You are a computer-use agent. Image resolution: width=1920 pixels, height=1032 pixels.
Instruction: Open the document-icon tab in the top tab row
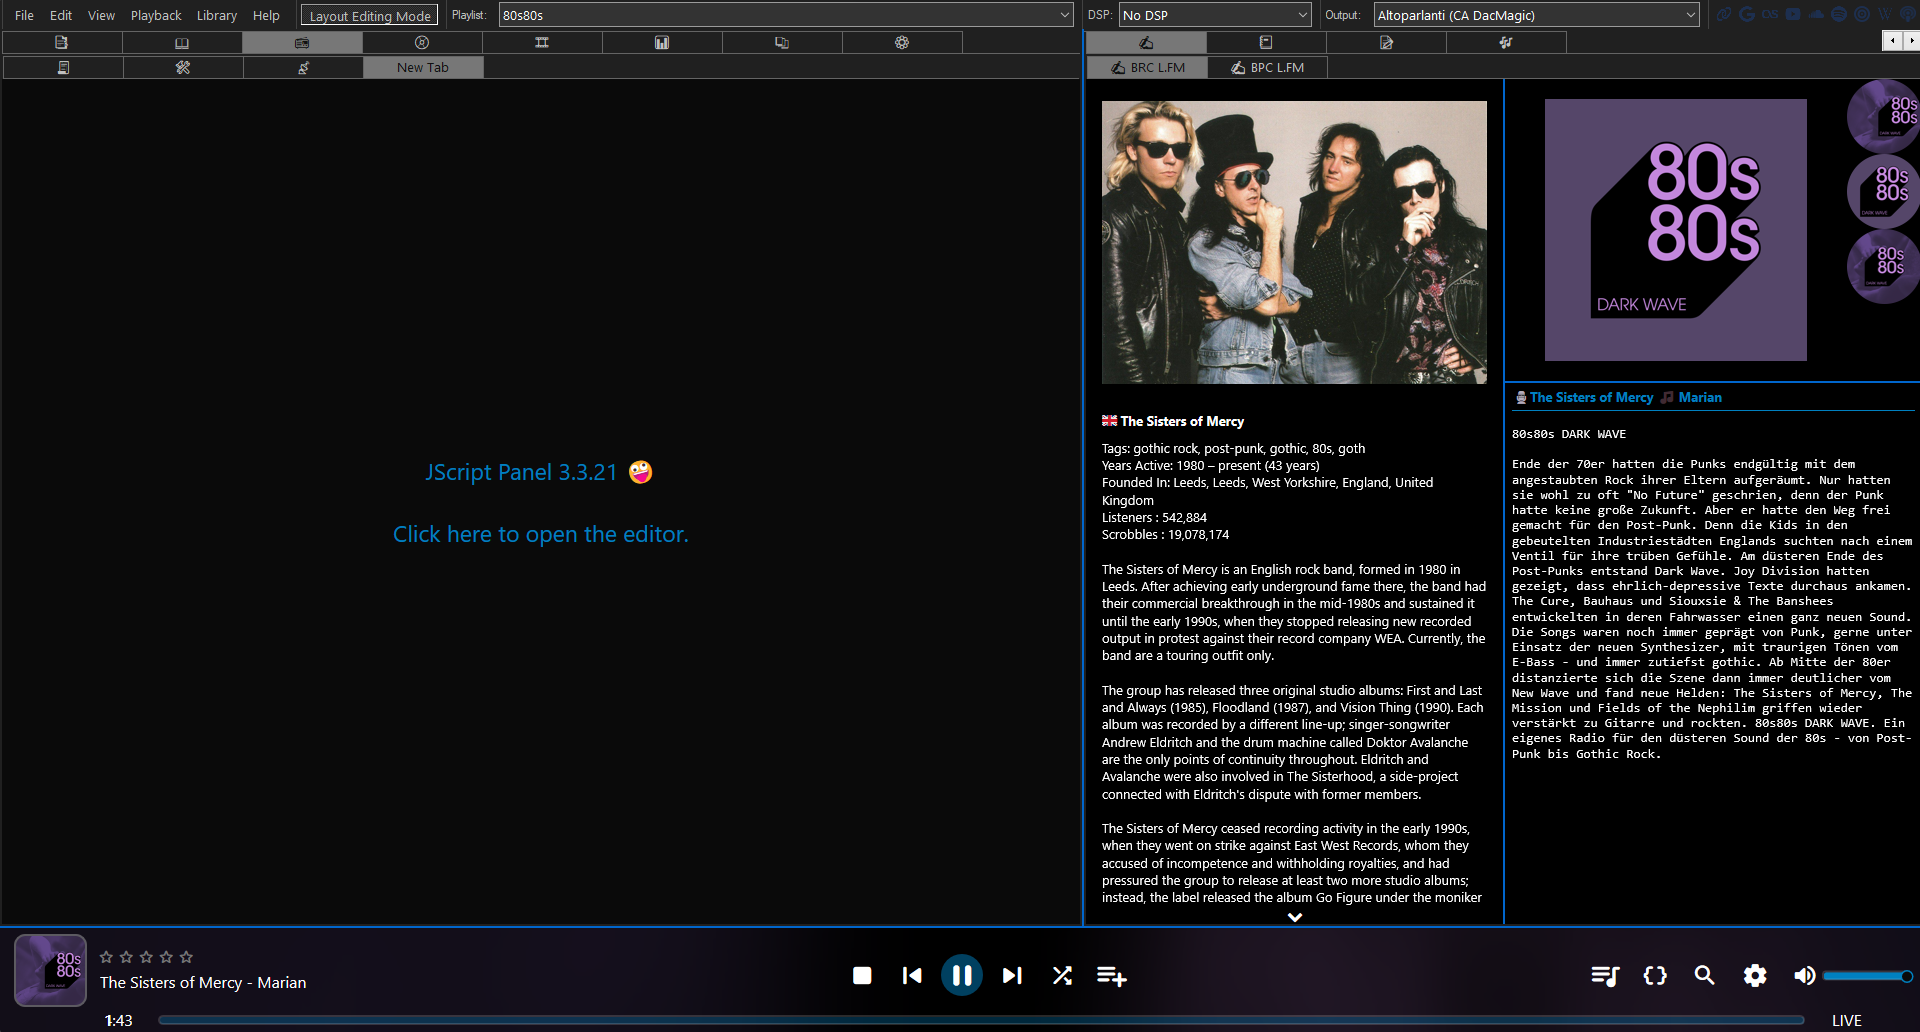[62, 42]
